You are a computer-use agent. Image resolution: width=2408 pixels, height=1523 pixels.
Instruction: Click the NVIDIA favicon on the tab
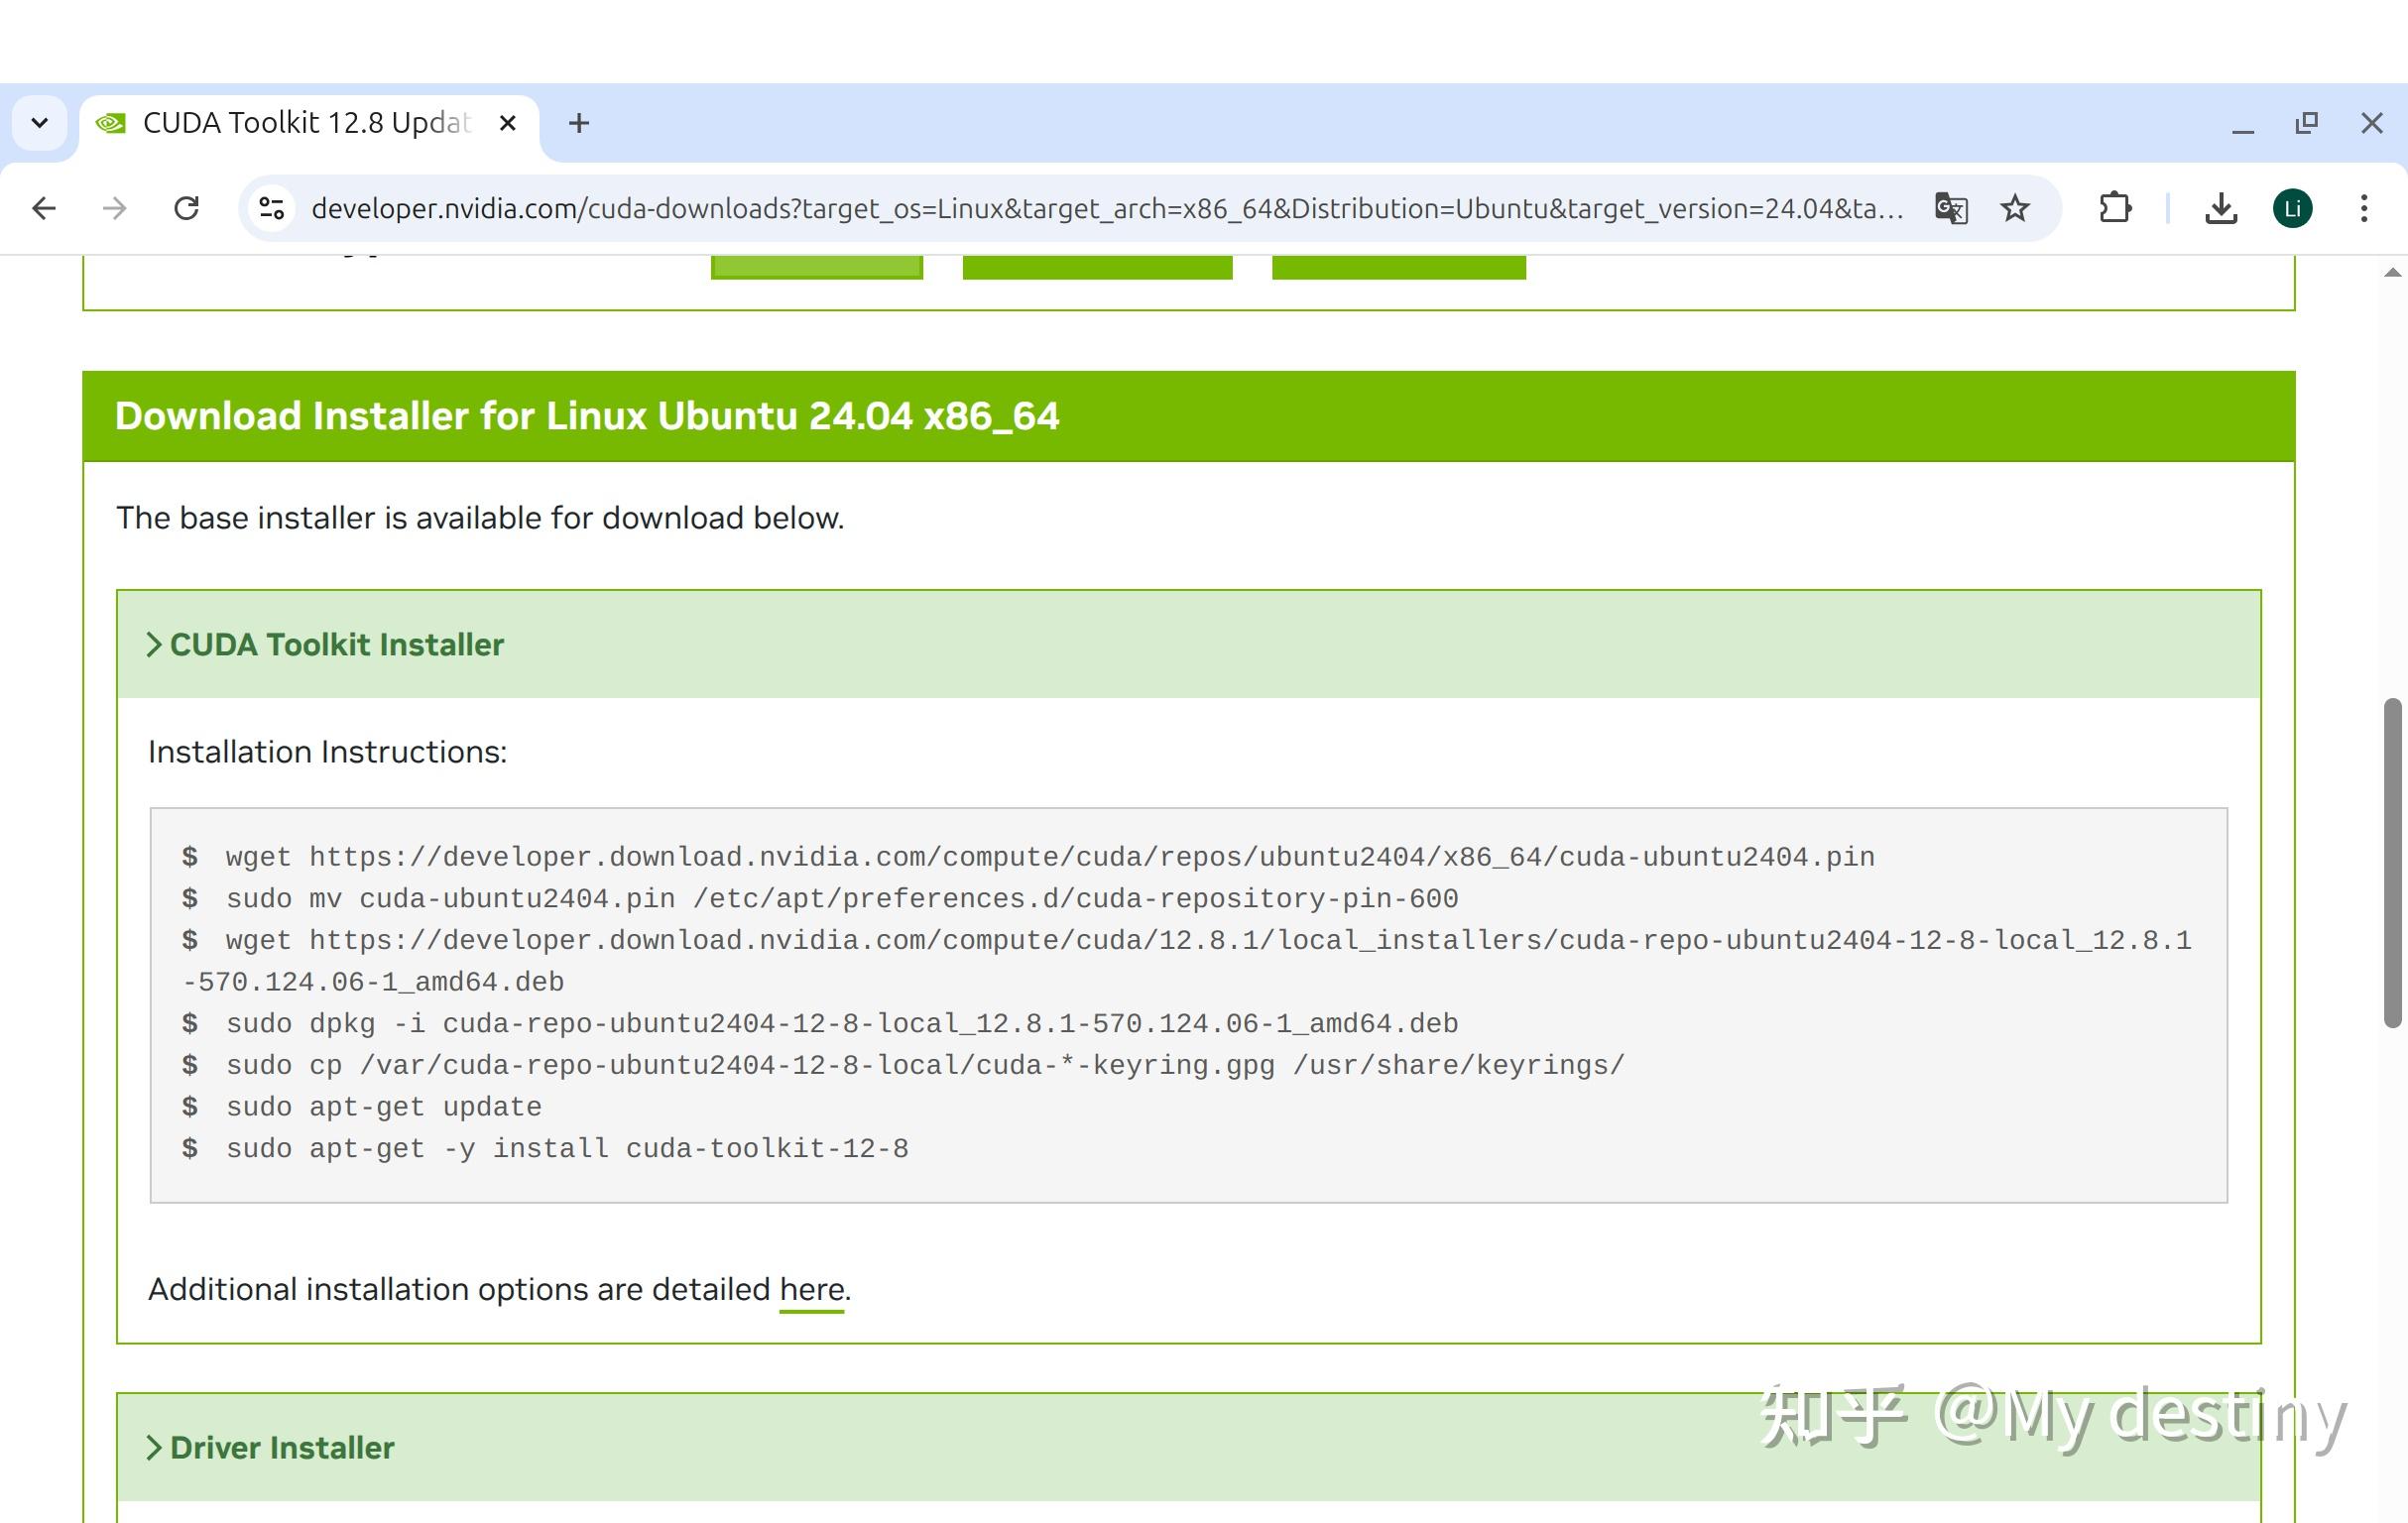coord(110,122)
